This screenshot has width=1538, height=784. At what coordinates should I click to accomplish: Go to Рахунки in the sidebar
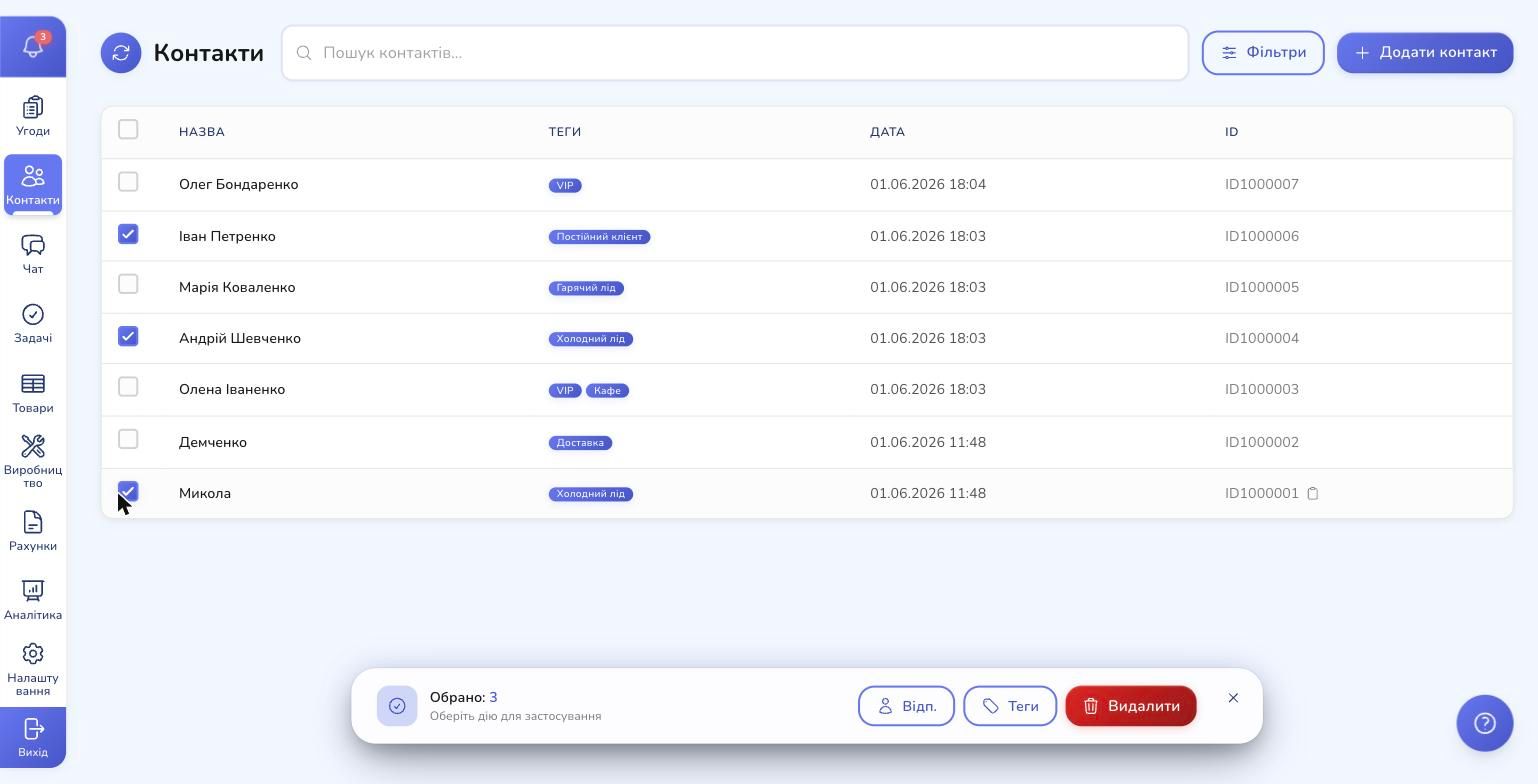[33, 531]
